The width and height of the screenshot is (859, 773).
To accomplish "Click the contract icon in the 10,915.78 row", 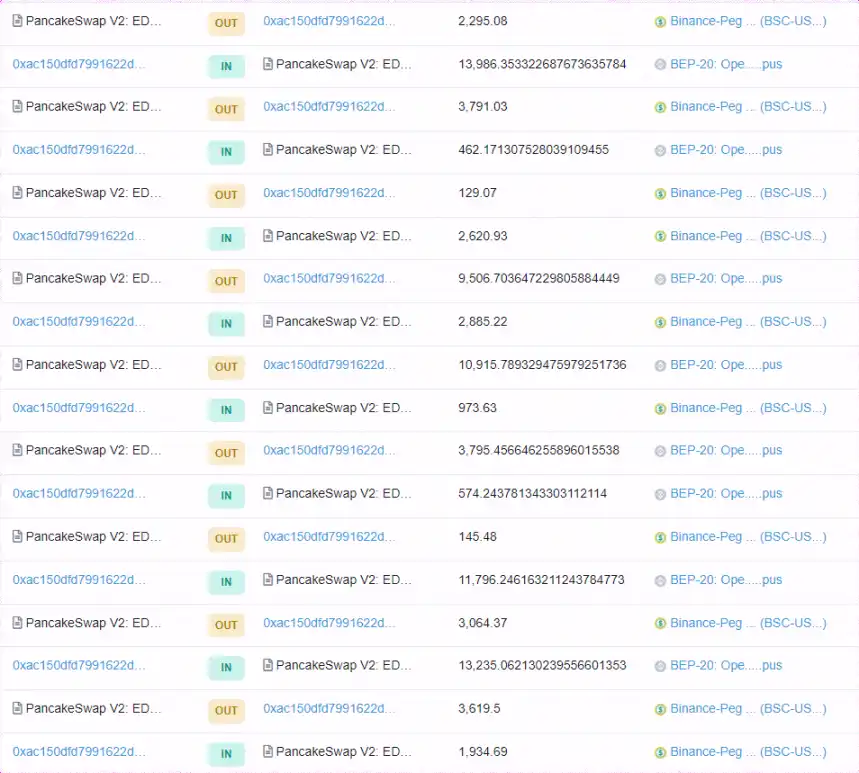I will point(18,364).
